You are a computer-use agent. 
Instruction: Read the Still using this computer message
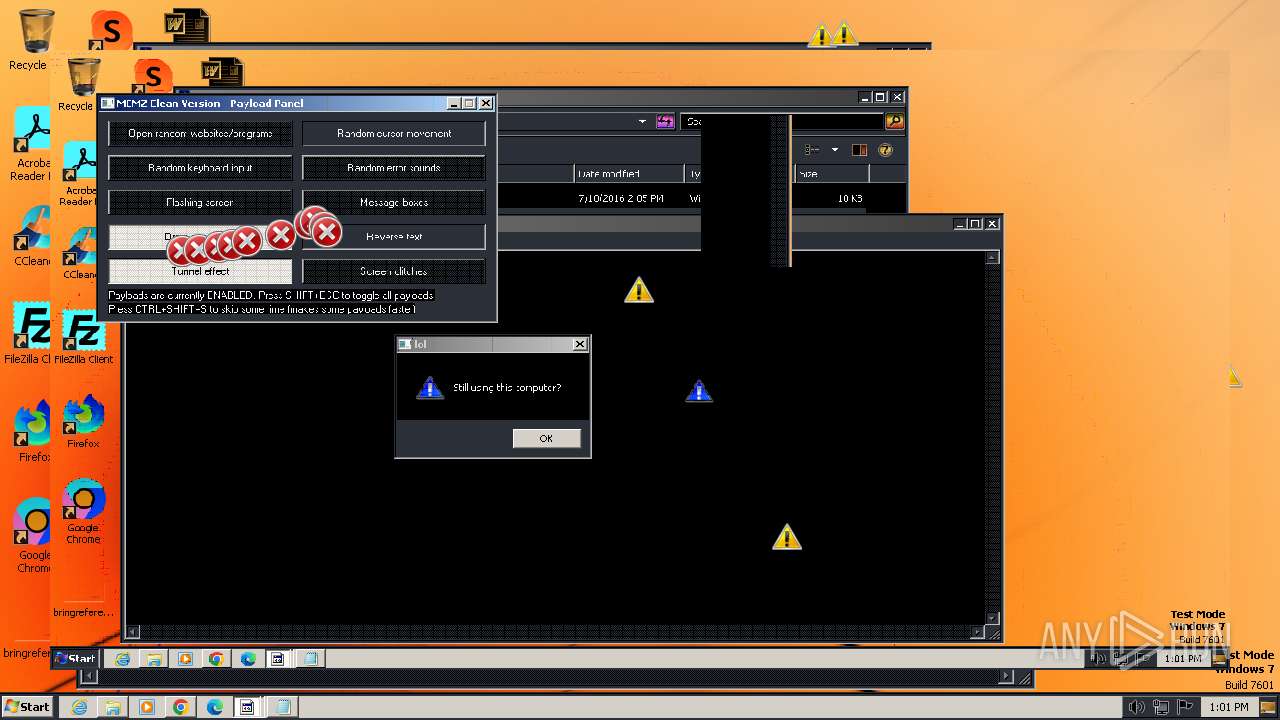coord(507,388)
